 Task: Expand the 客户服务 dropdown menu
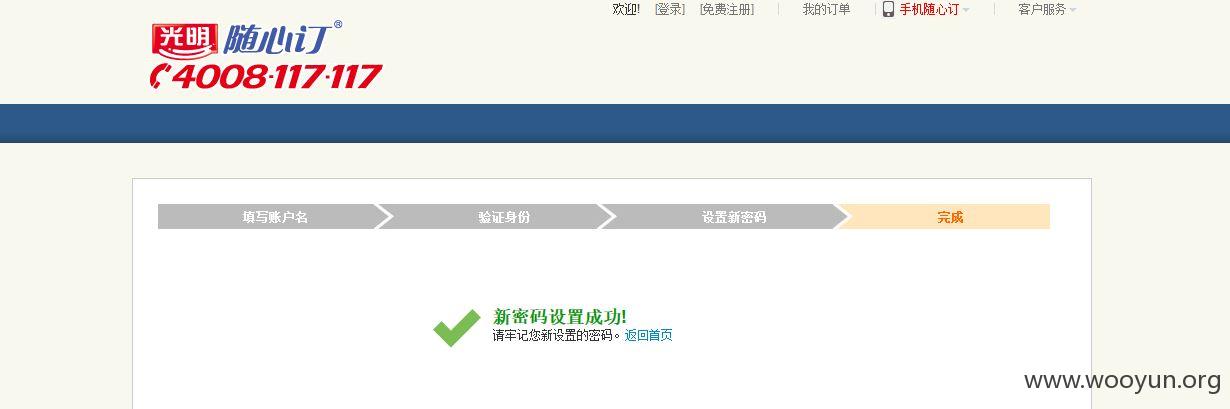coord(1047,9)
